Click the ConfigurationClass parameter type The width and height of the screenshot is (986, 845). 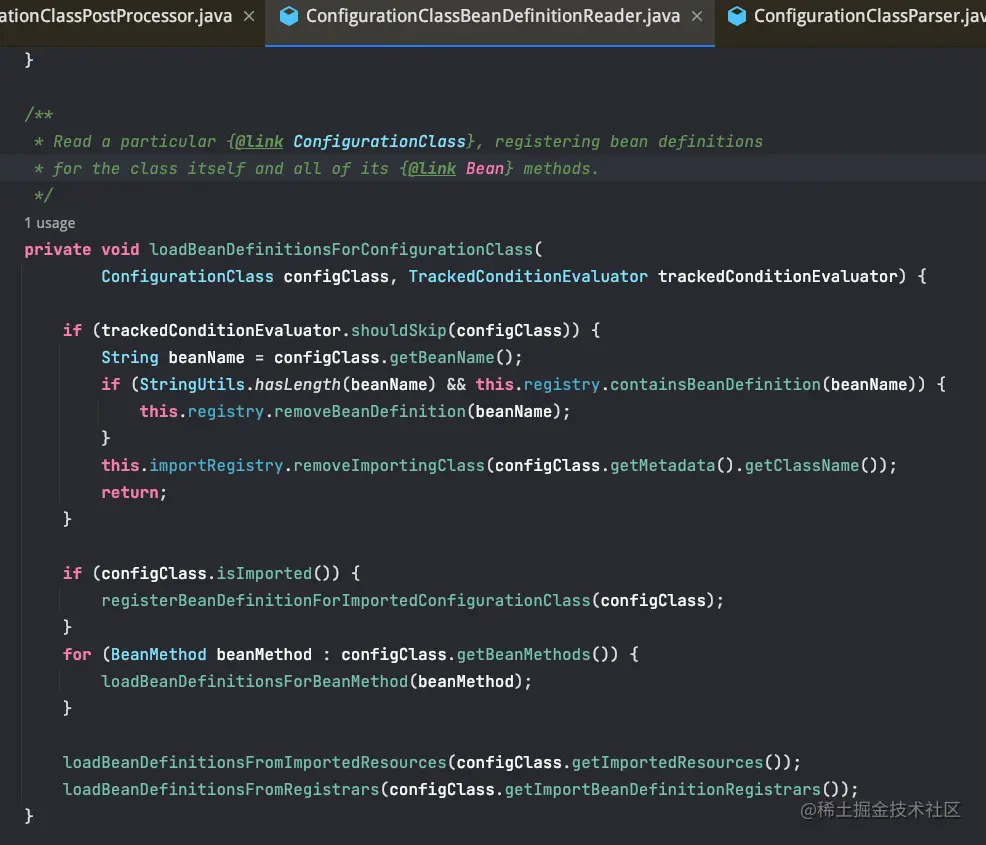coord(187,277)
